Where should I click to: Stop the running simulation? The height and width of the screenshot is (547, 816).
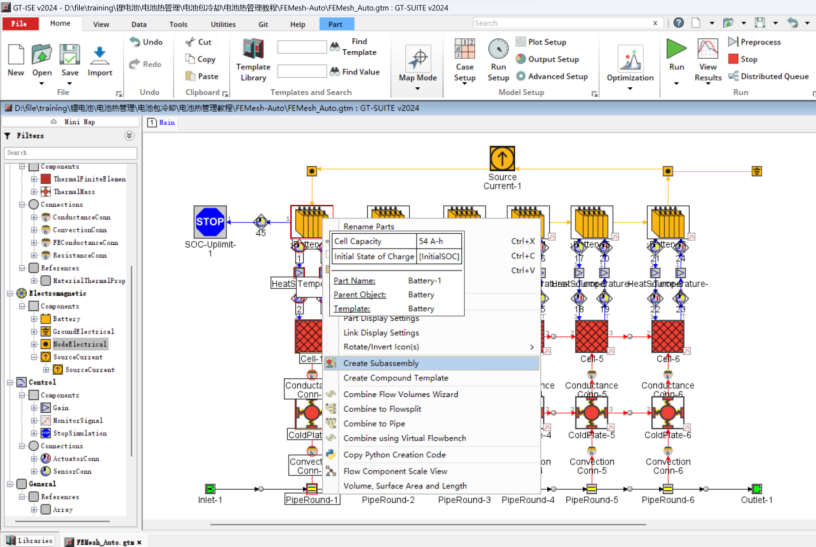tap(743, 59)
